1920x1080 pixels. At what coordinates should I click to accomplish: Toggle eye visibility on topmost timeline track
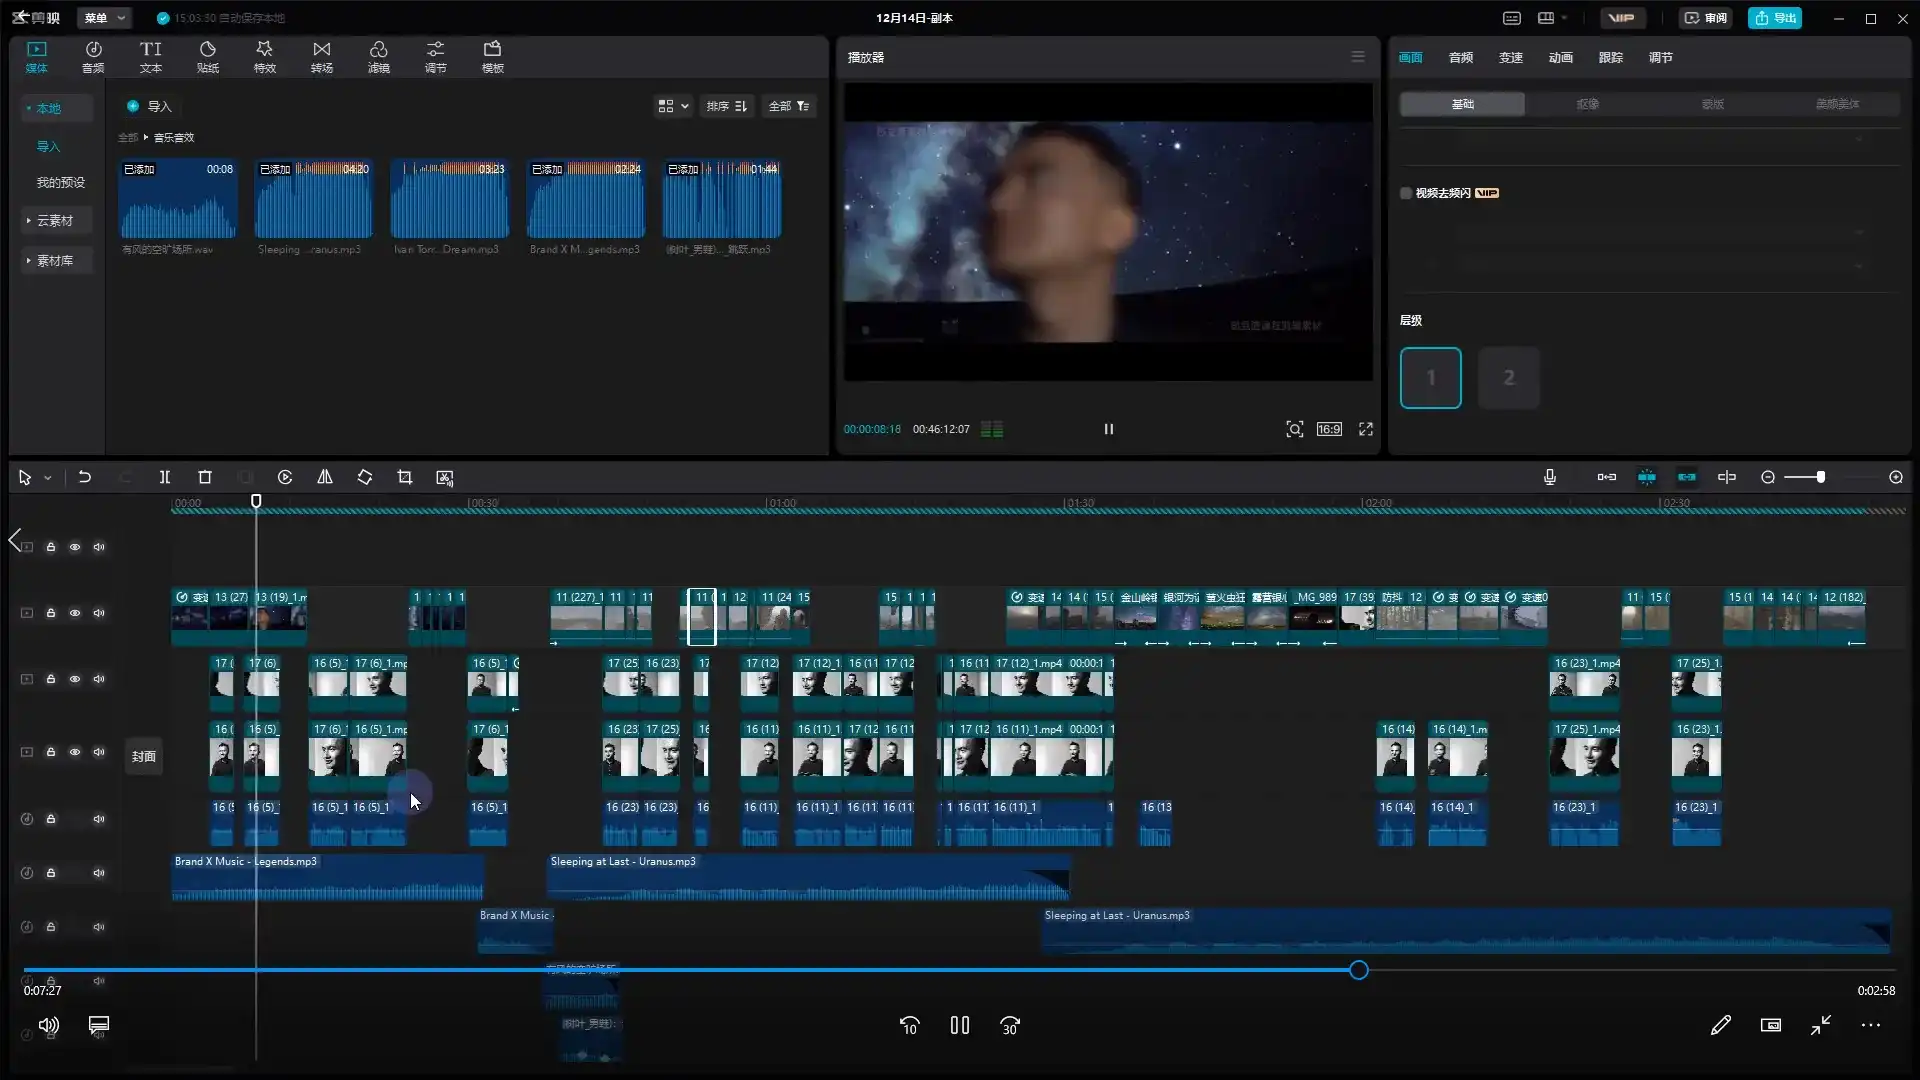coord(75,547)
